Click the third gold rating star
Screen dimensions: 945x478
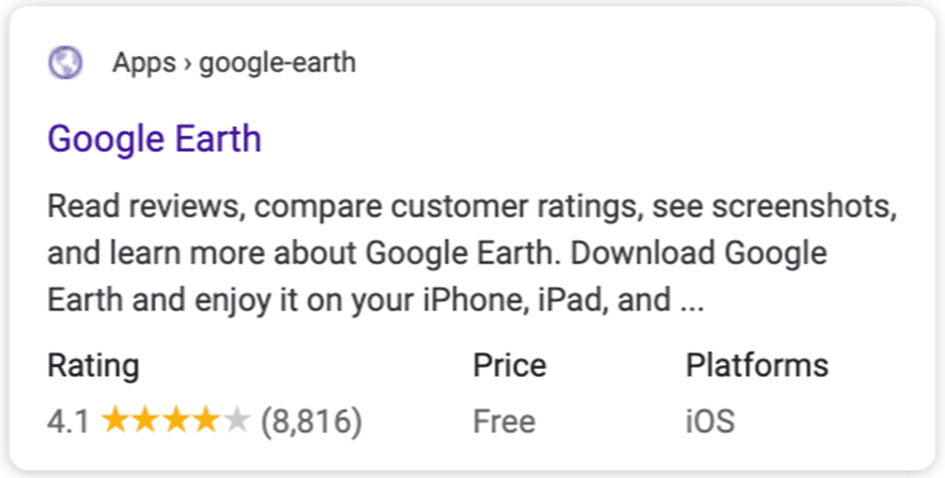coord(175,420)
